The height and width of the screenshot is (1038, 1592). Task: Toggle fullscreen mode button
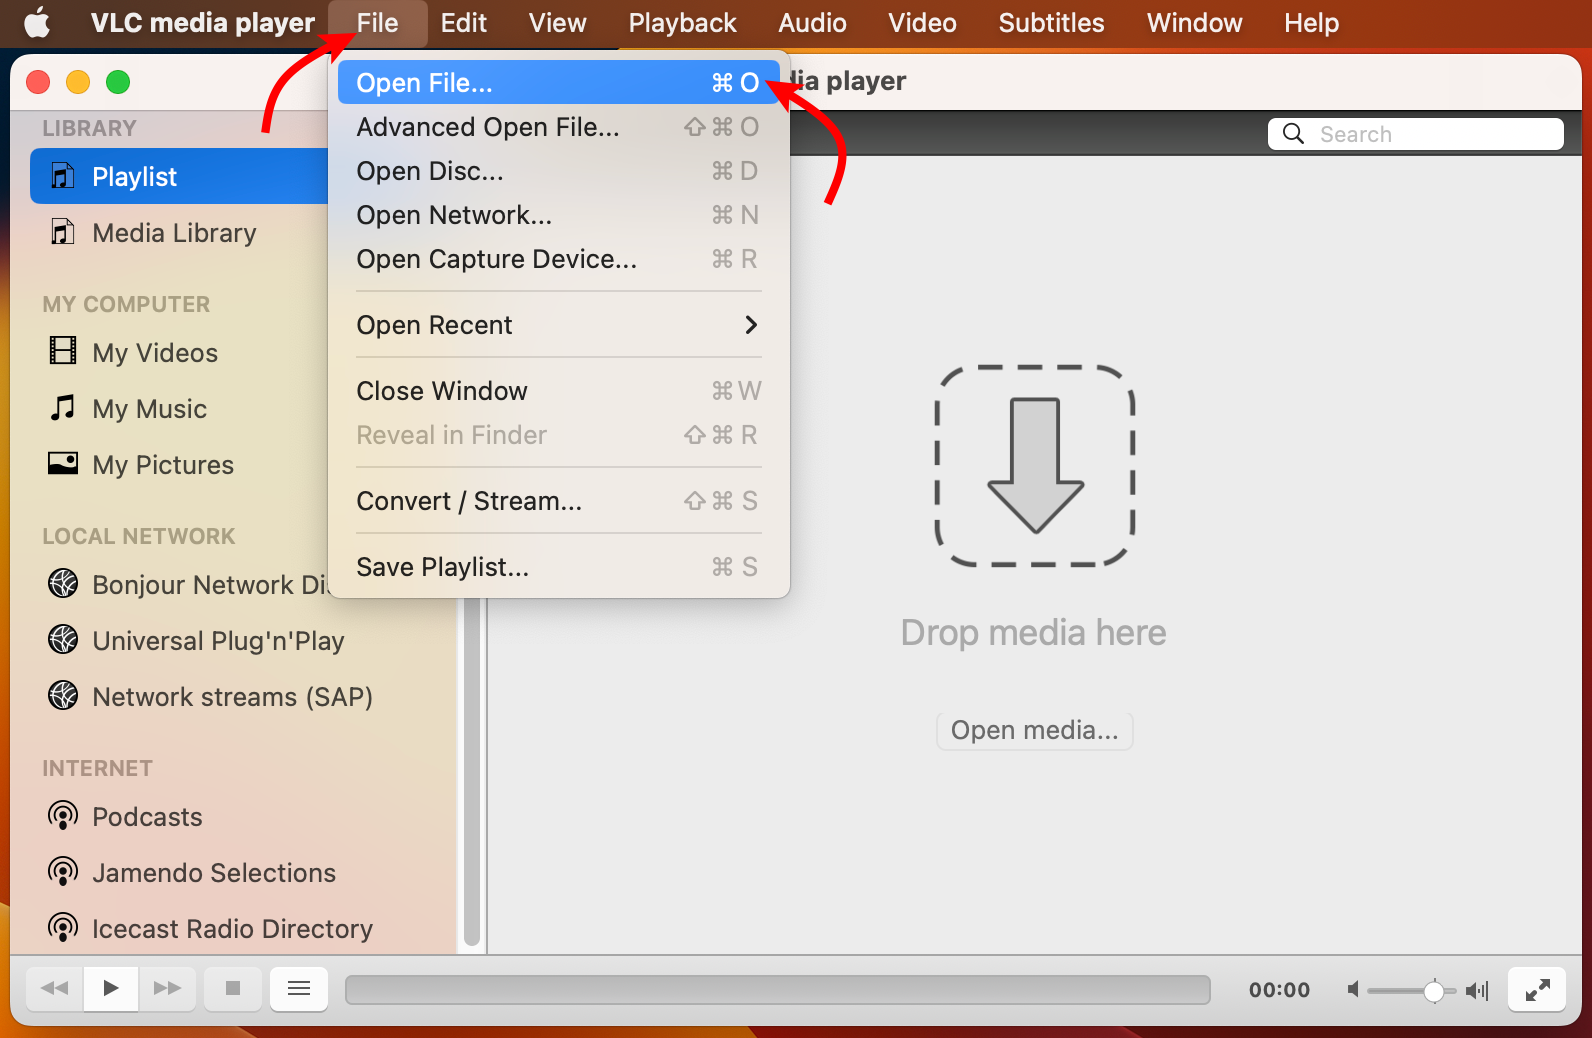tap(1537, 989)
